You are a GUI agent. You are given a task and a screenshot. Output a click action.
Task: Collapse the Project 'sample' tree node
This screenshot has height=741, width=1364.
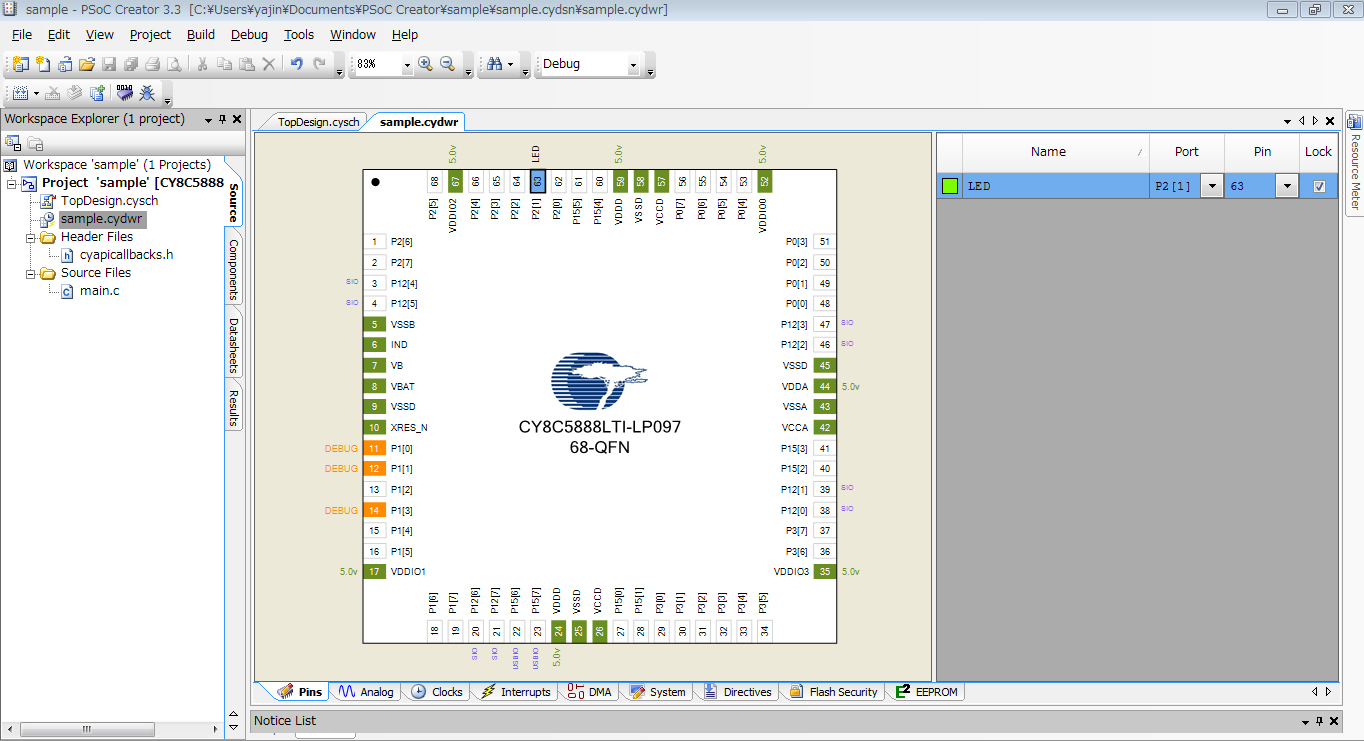pyautogui.click(x=11, y=183)
